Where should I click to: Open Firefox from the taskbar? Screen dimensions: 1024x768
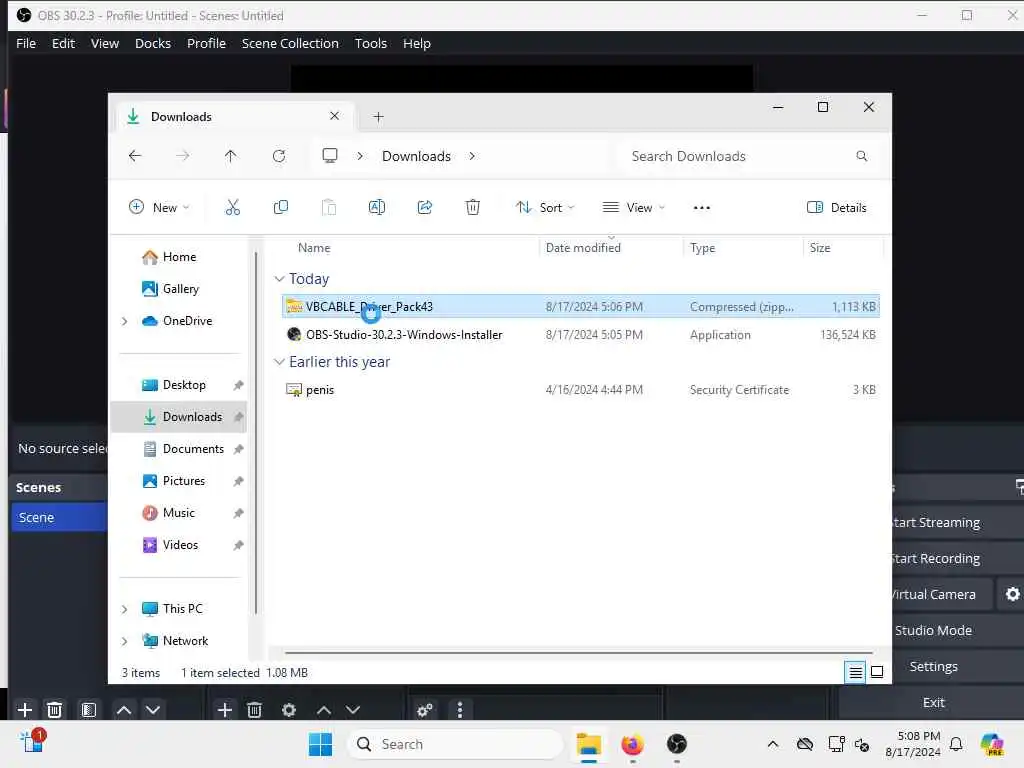[632, 744]
